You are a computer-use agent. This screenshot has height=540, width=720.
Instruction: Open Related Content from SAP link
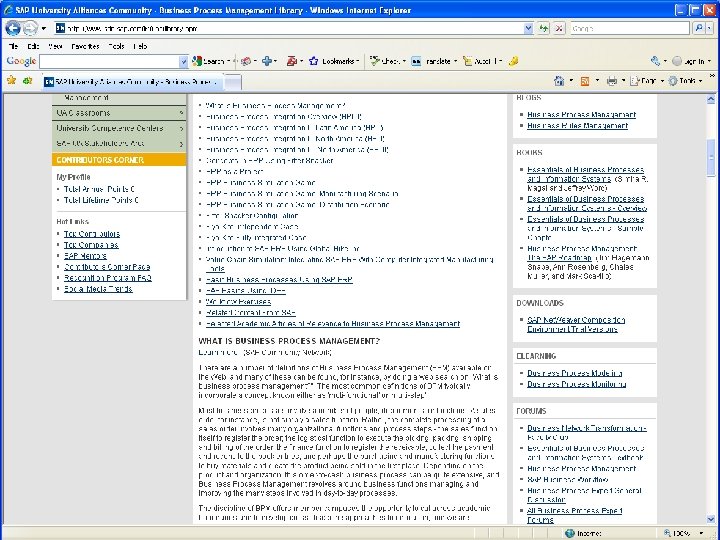coord(251,313)
